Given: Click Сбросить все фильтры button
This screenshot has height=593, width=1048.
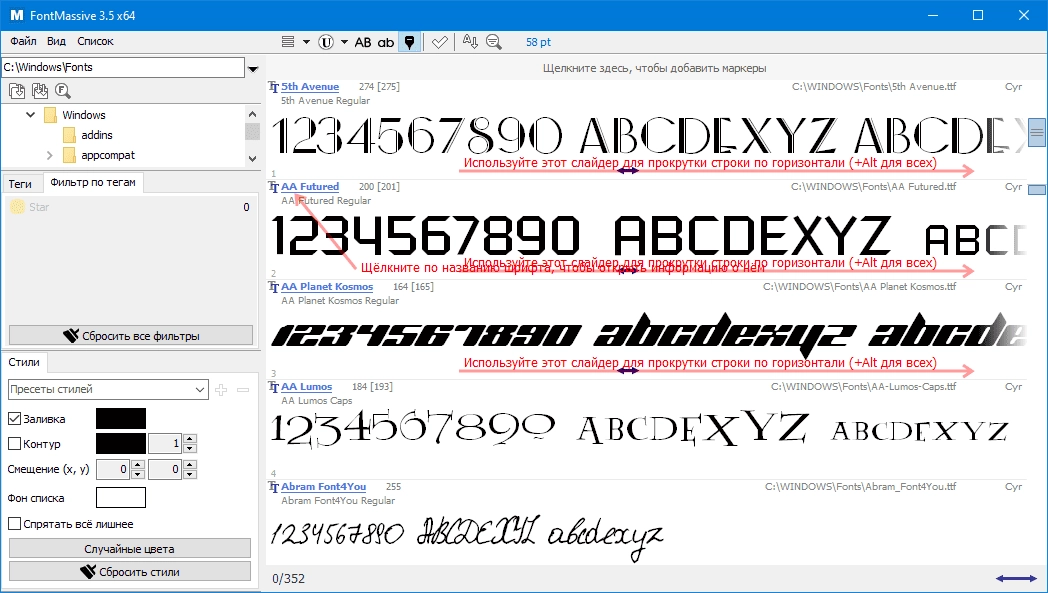Looking at the screenshot, I should pyautogui.click(x=130, y=336).
